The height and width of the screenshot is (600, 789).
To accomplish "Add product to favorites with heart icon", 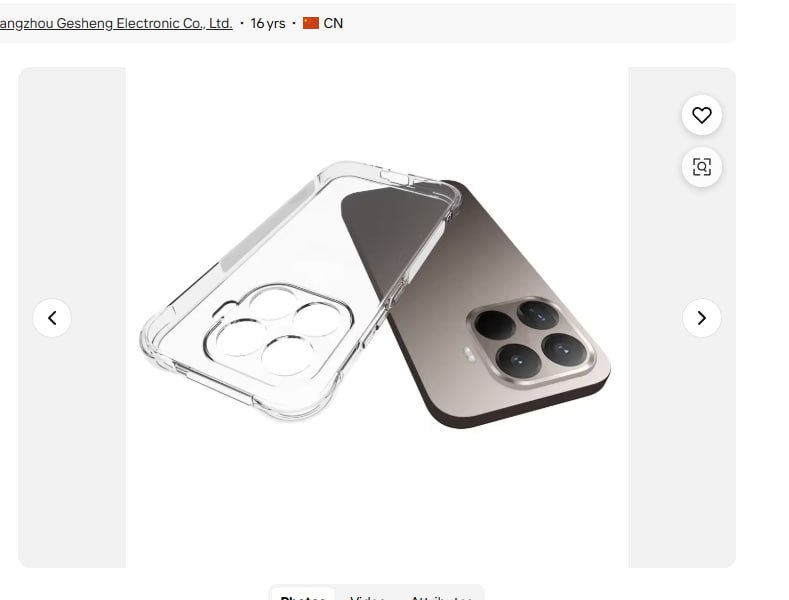I will click(701, 115).
